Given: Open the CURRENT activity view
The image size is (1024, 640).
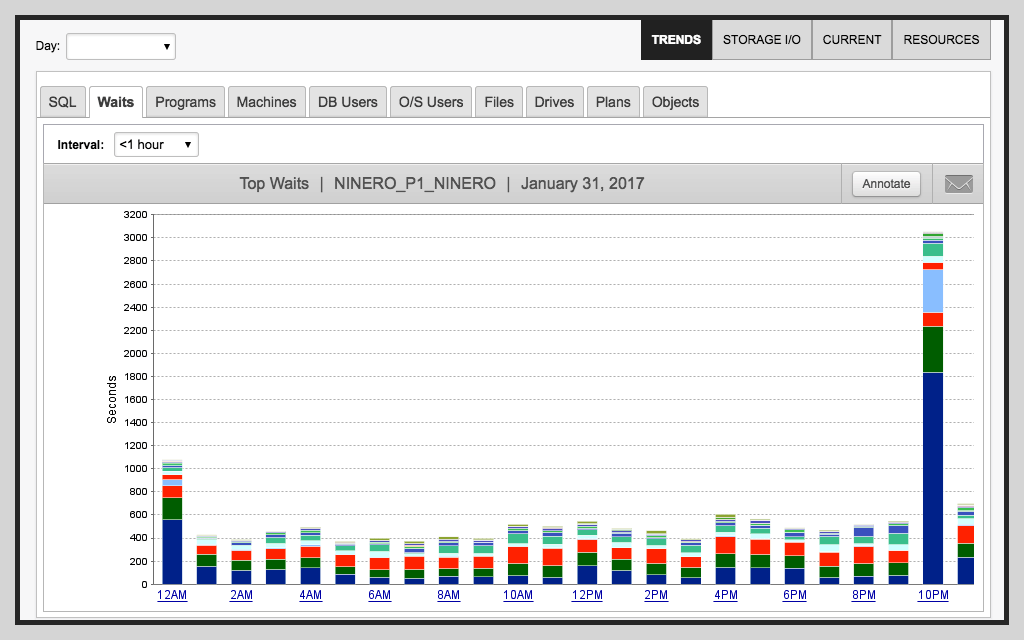Looking at the screenshot, I should (x=851, y=39).
